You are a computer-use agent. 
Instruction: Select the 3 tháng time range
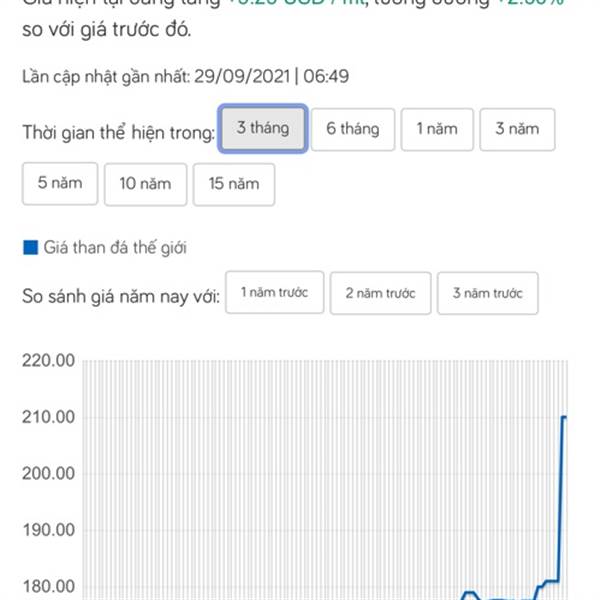(x=263, y=129)
